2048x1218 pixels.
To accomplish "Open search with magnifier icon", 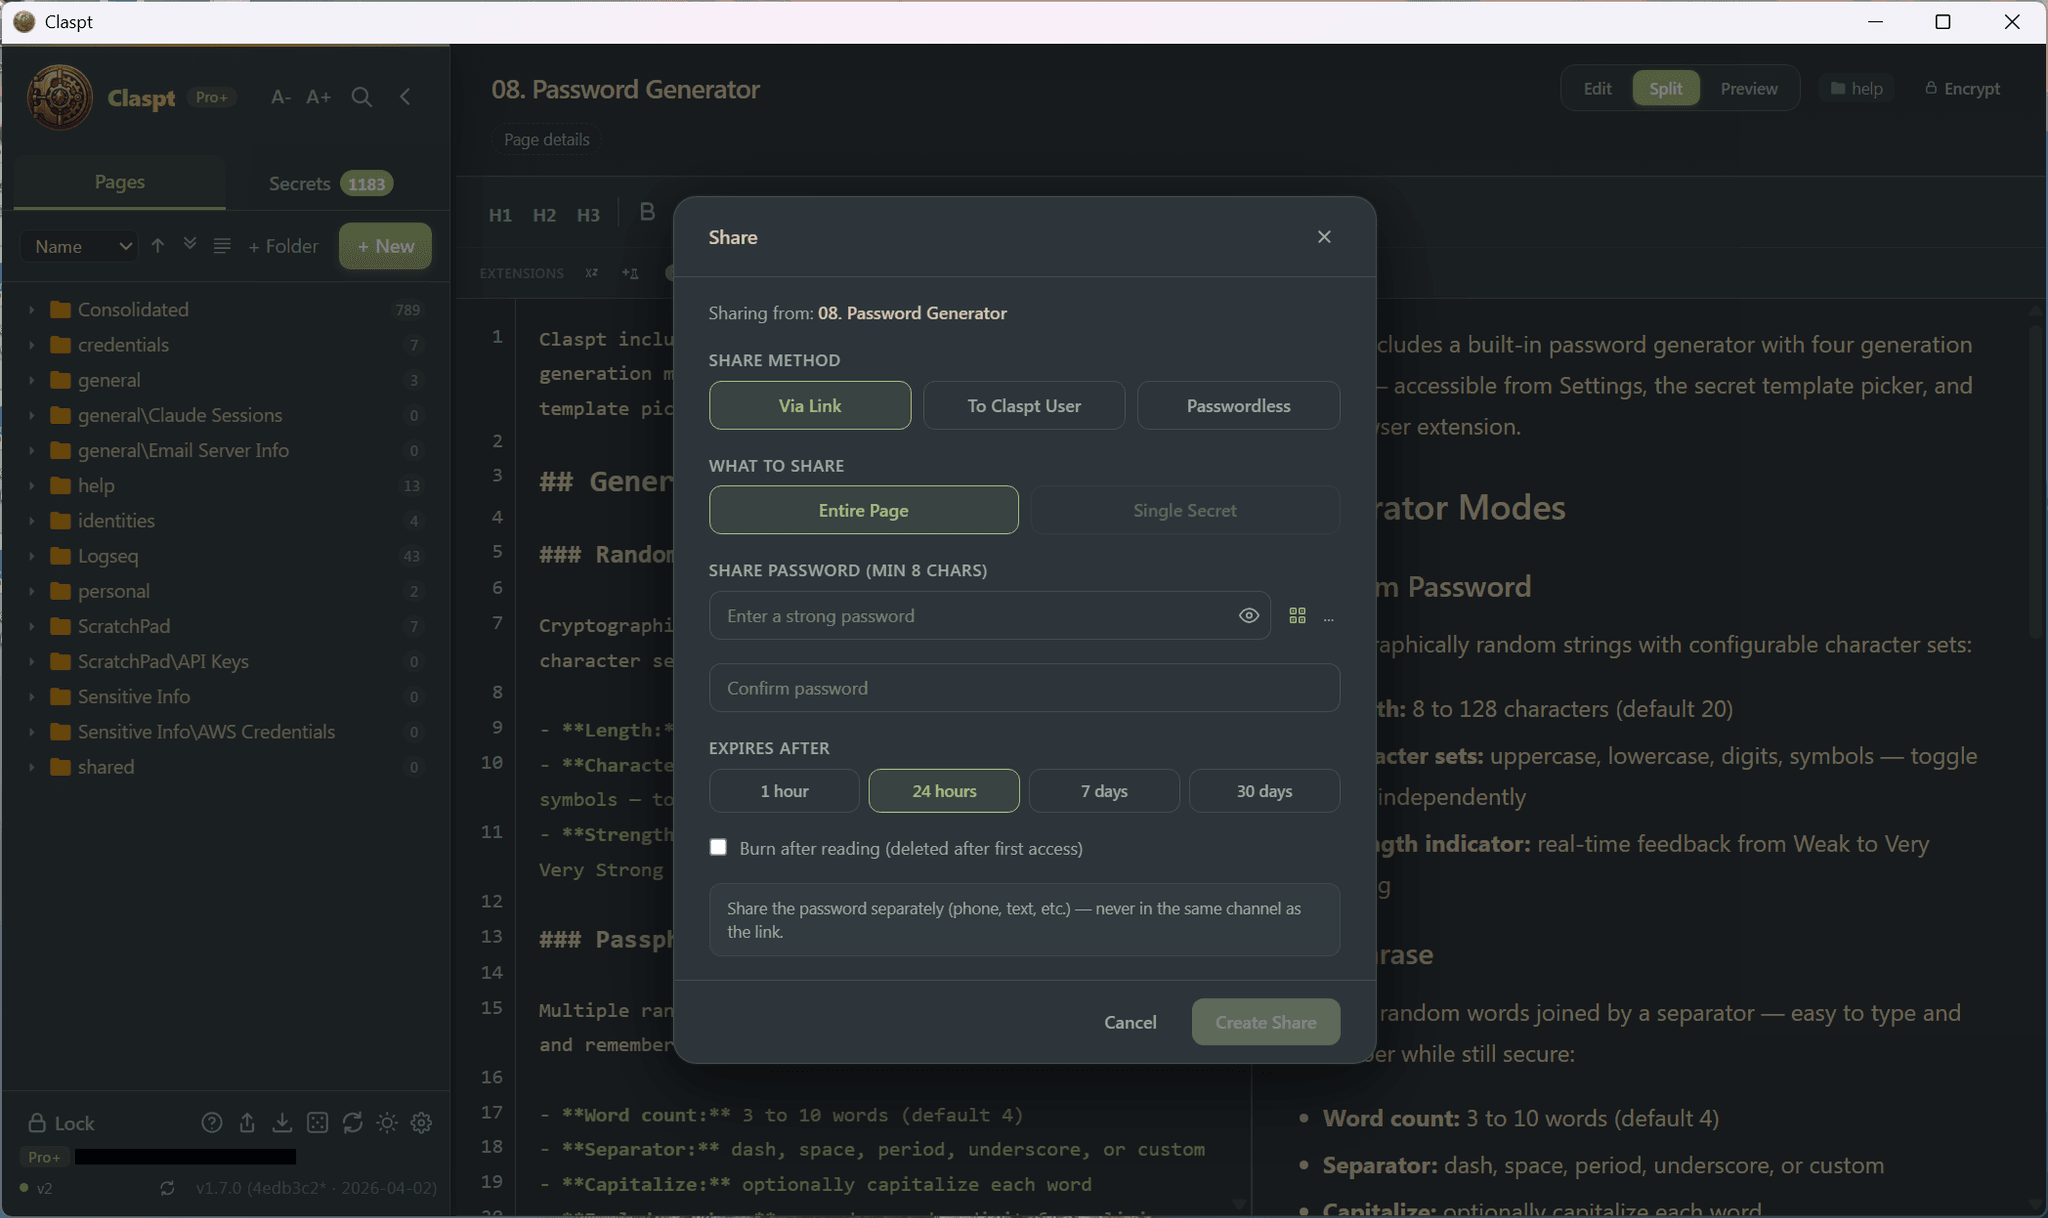I will [x=362, y=97].
